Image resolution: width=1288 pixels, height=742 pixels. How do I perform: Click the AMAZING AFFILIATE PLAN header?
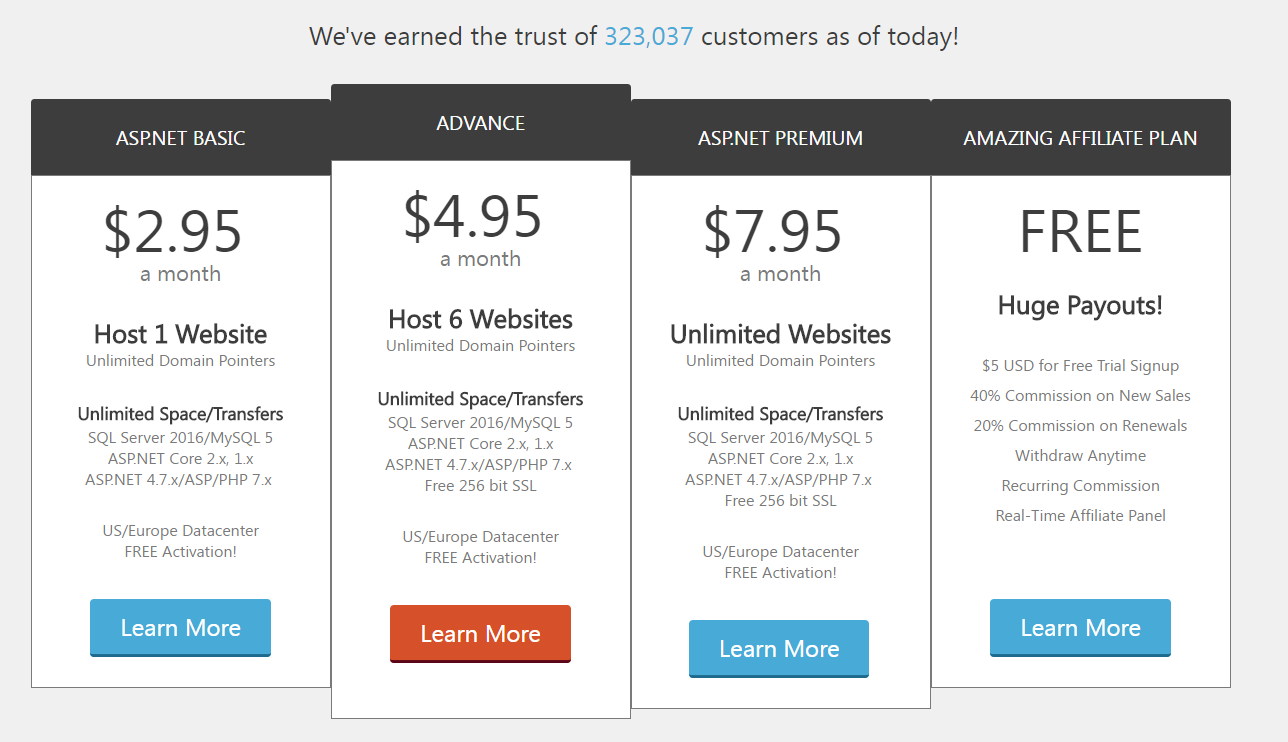pyautogui.click(x=1080, y=138)
